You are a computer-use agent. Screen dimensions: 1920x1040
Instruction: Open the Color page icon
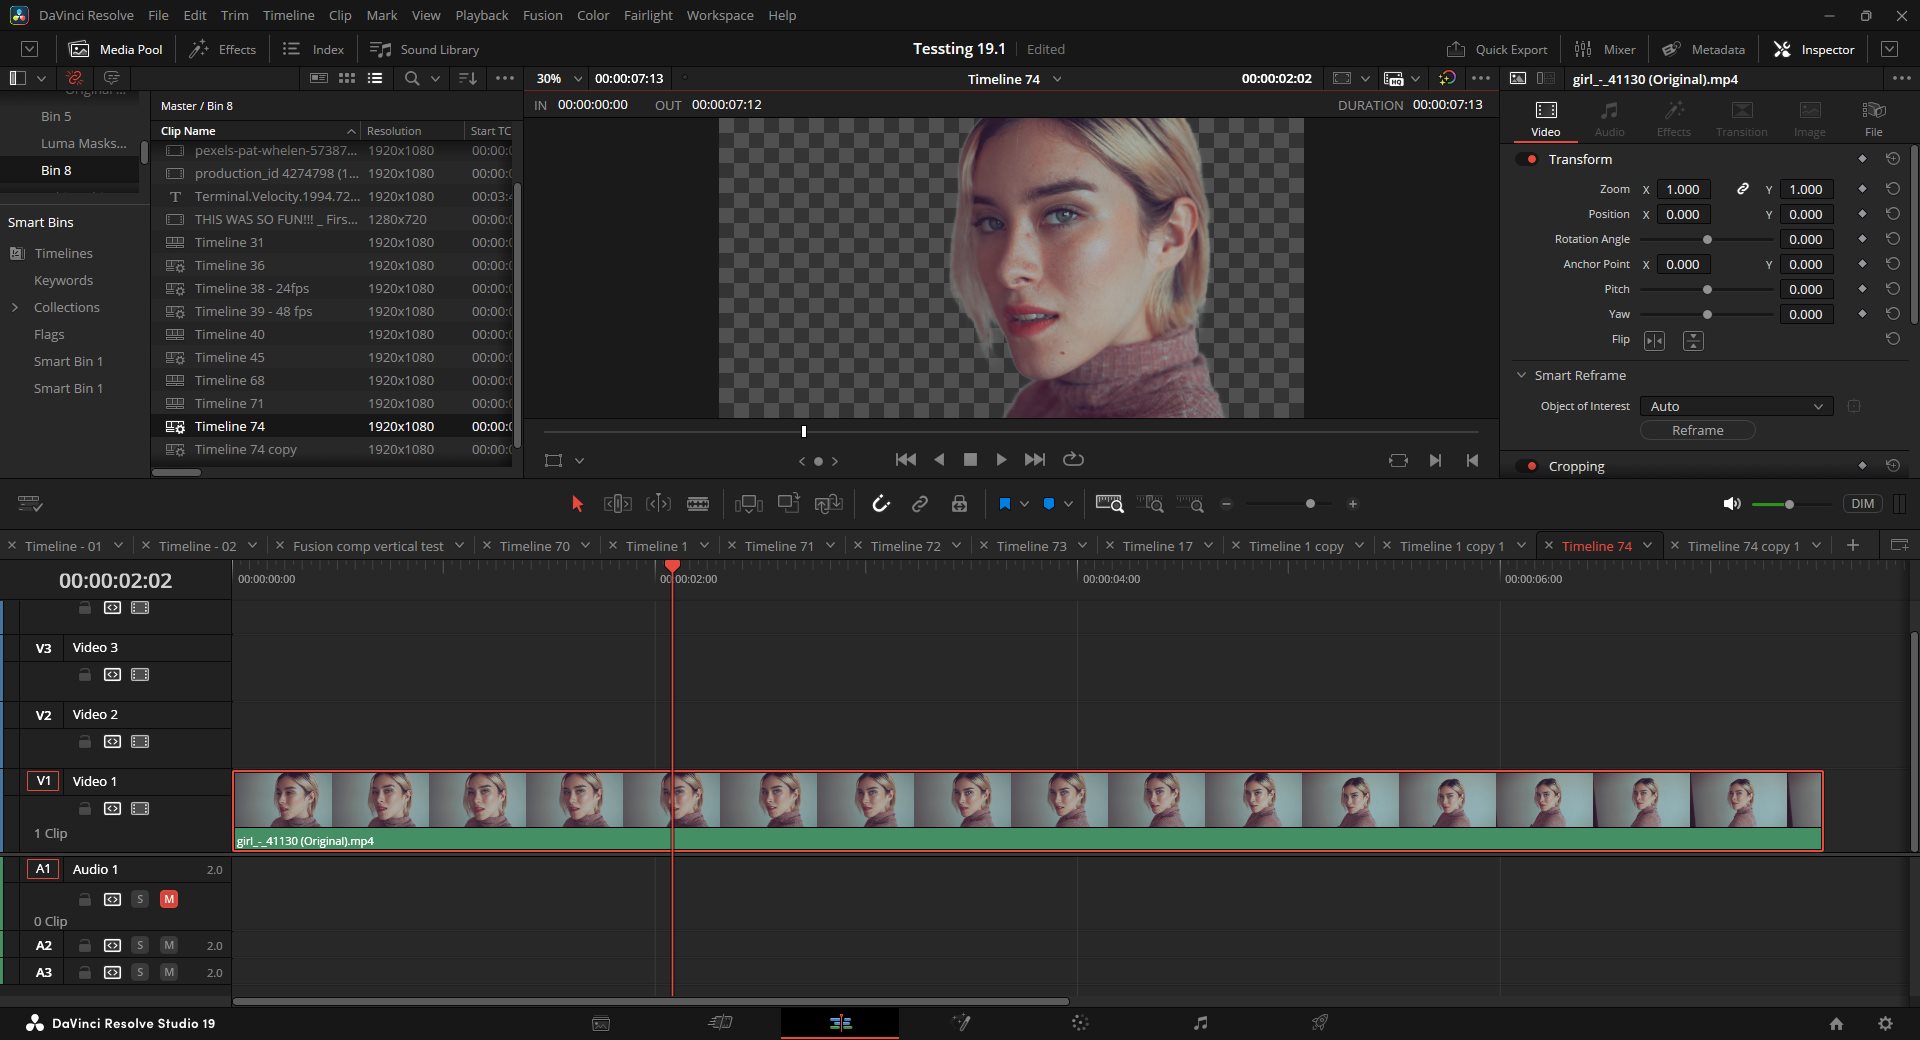coord(1080,1023)
